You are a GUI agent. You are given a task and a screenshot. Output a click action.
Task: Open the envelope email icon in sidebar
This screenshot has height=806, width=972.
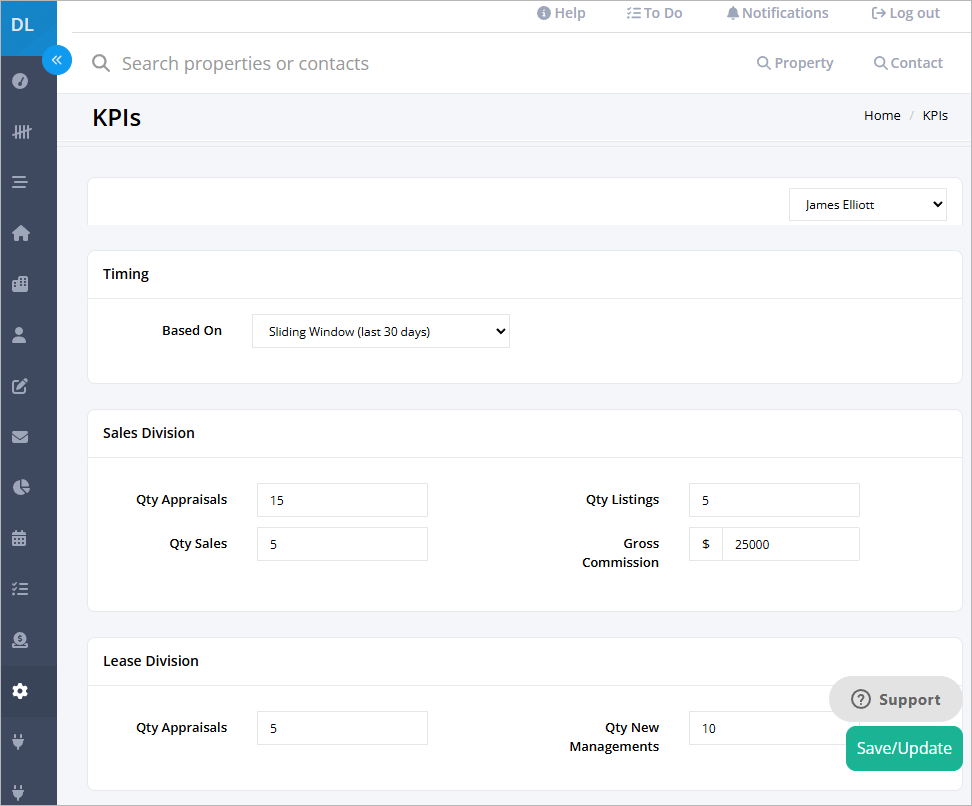tap(20, 437)
